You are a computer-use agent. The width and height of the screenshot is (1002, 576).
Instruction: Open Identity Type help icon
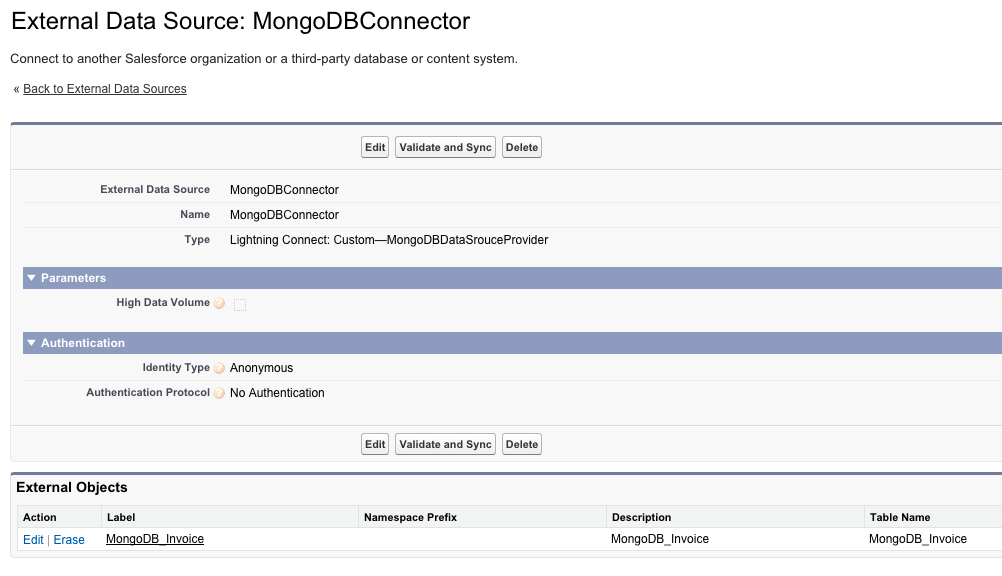219,368
